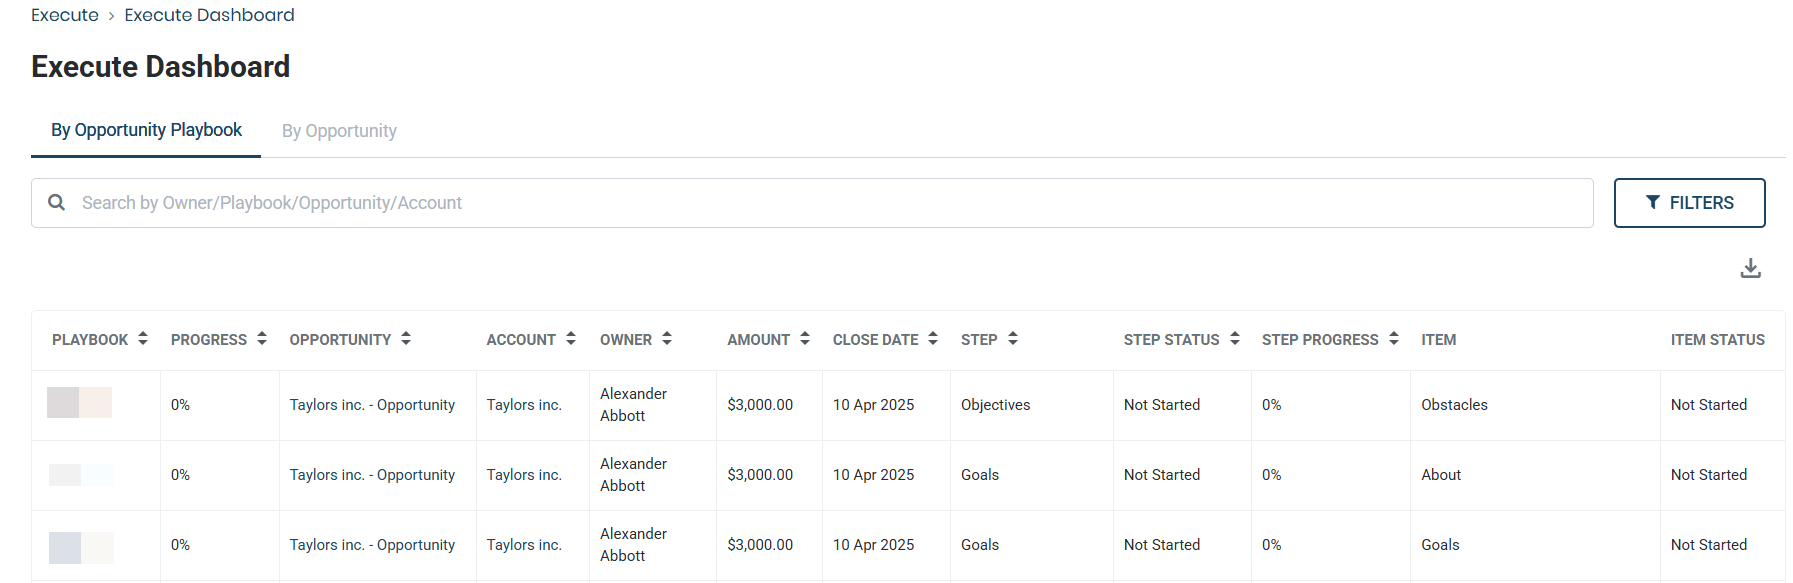1793x583 pixels.
Task: Click the download export icon
Action: [1750, 268]
